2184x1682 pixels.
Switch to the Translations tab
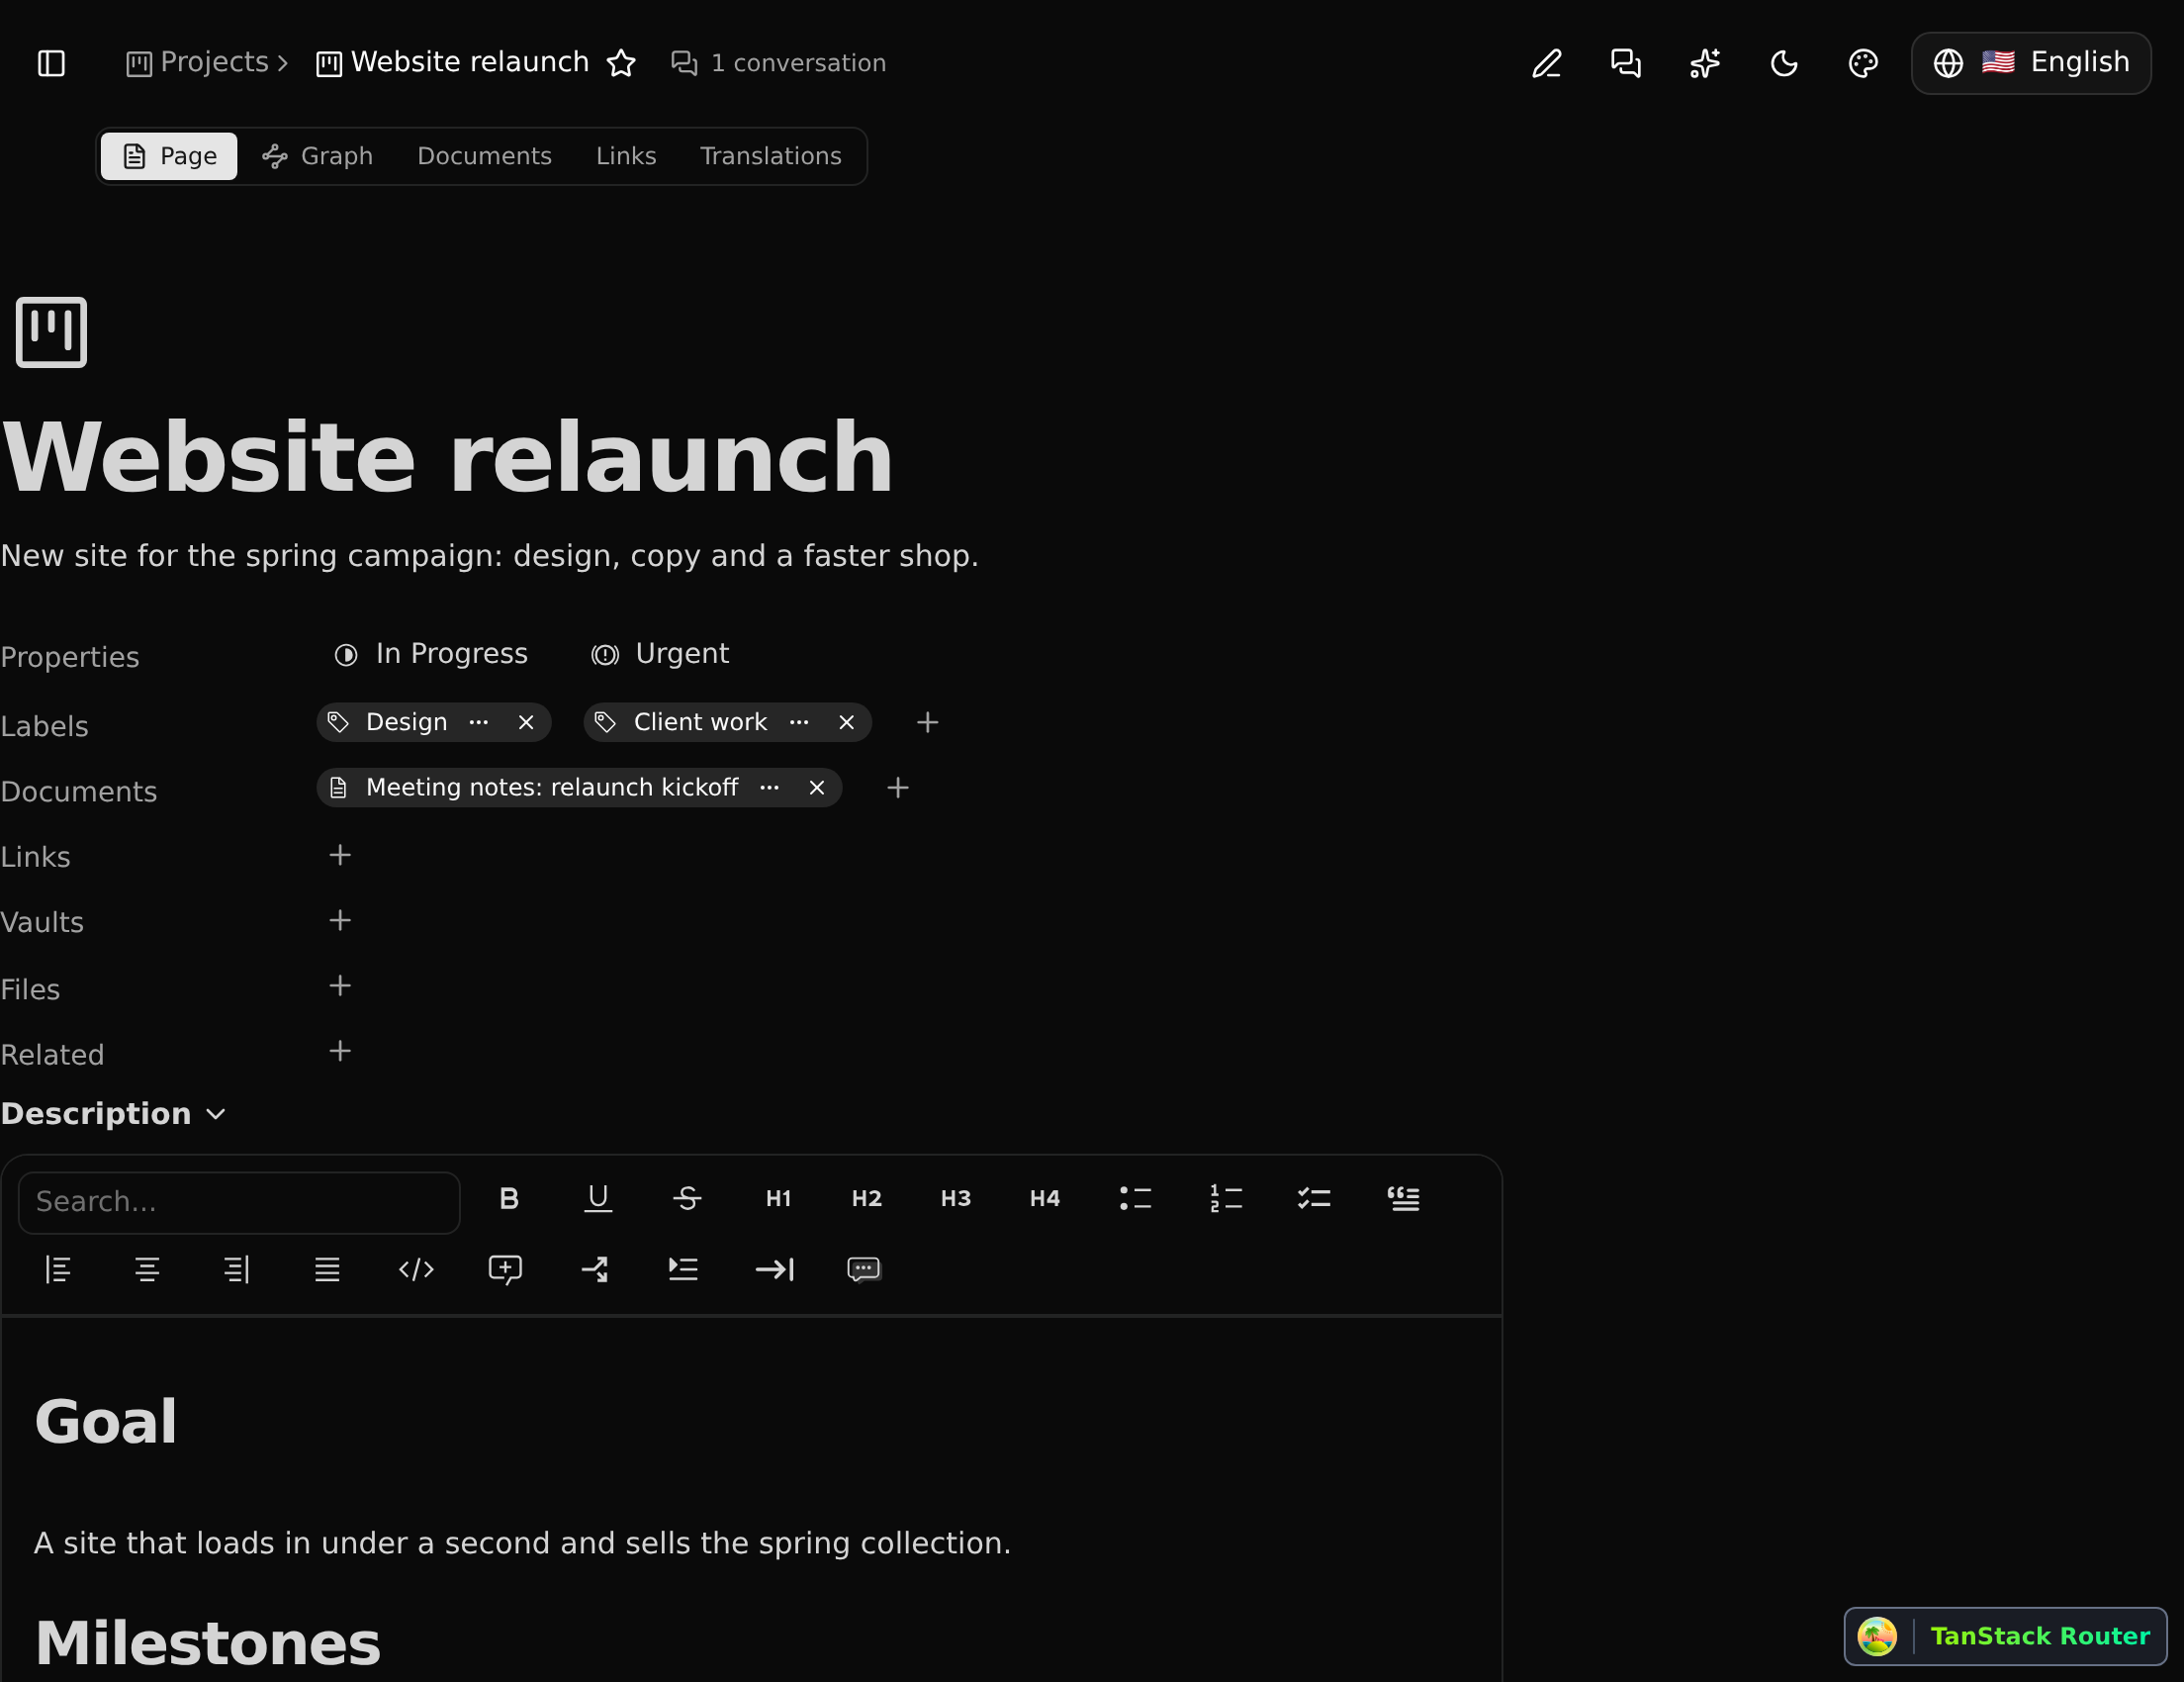coord(770,156)
